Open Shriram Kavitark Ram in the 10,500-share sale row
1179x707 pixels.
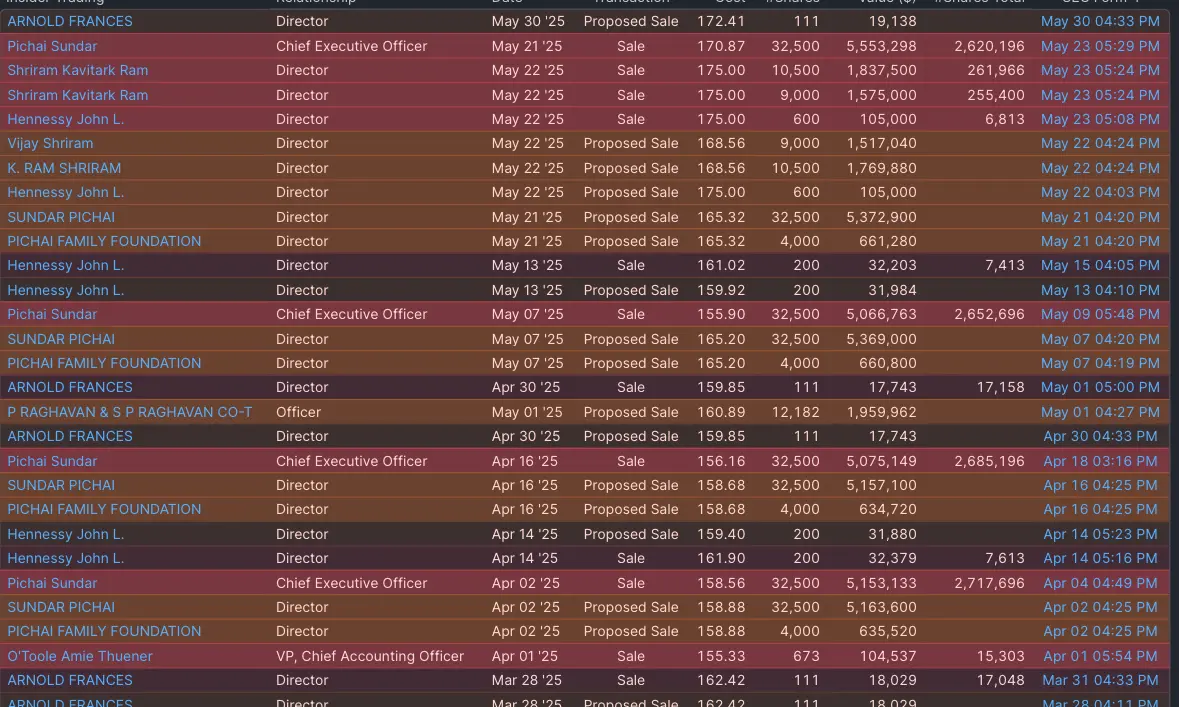tap(77, 70)
